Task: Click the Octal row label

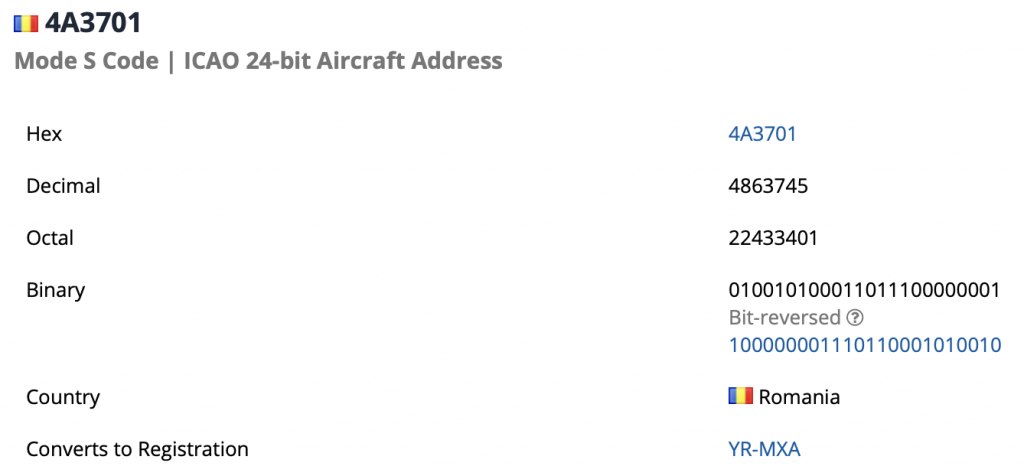Action: click(x=50, y=238)
